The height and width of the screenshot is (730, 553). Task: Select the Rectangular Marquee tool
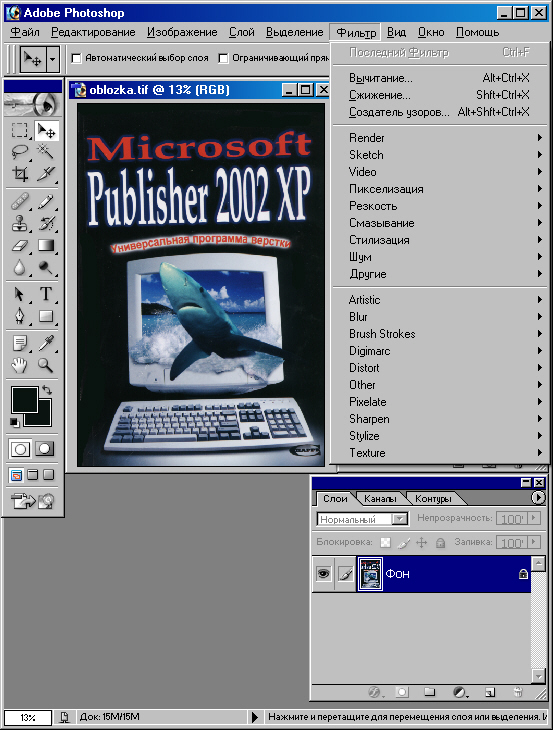tap(20, 130)
